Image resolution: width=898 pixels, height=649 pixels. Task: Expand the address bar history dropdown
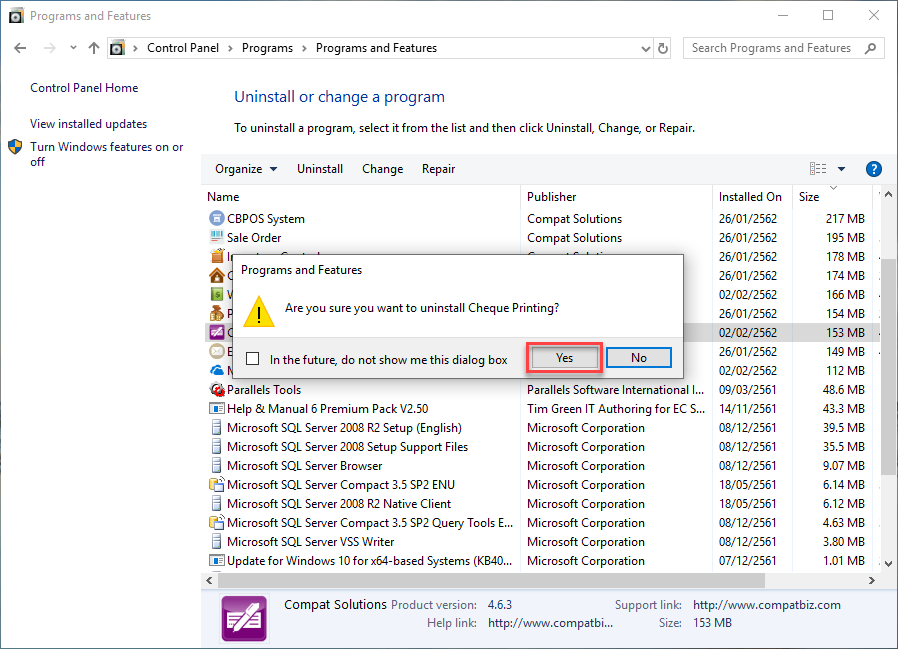coord(645,49)
